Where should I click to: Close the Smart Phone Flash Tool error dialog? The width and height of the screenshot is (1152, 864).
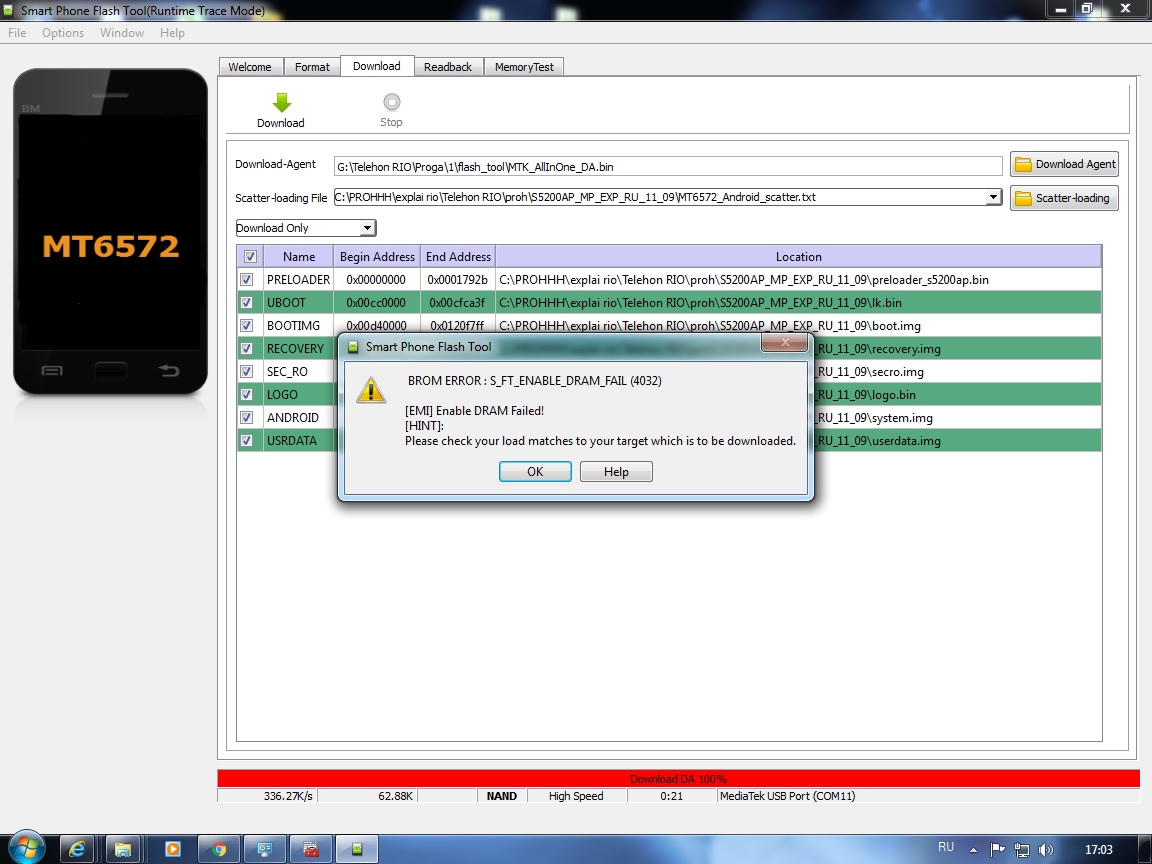785,342
